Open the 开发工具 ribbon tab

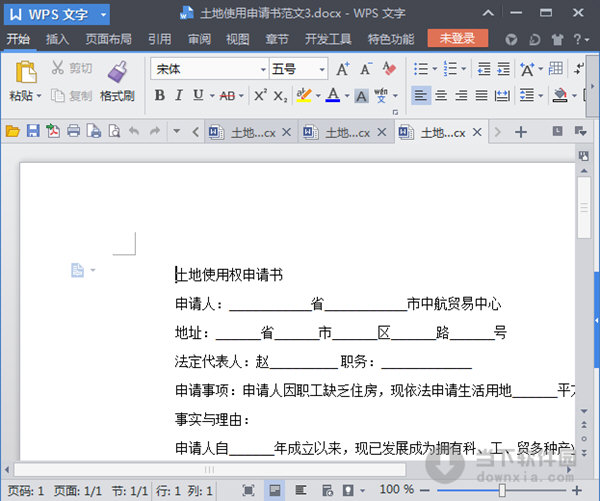click(x=328, y=39)
